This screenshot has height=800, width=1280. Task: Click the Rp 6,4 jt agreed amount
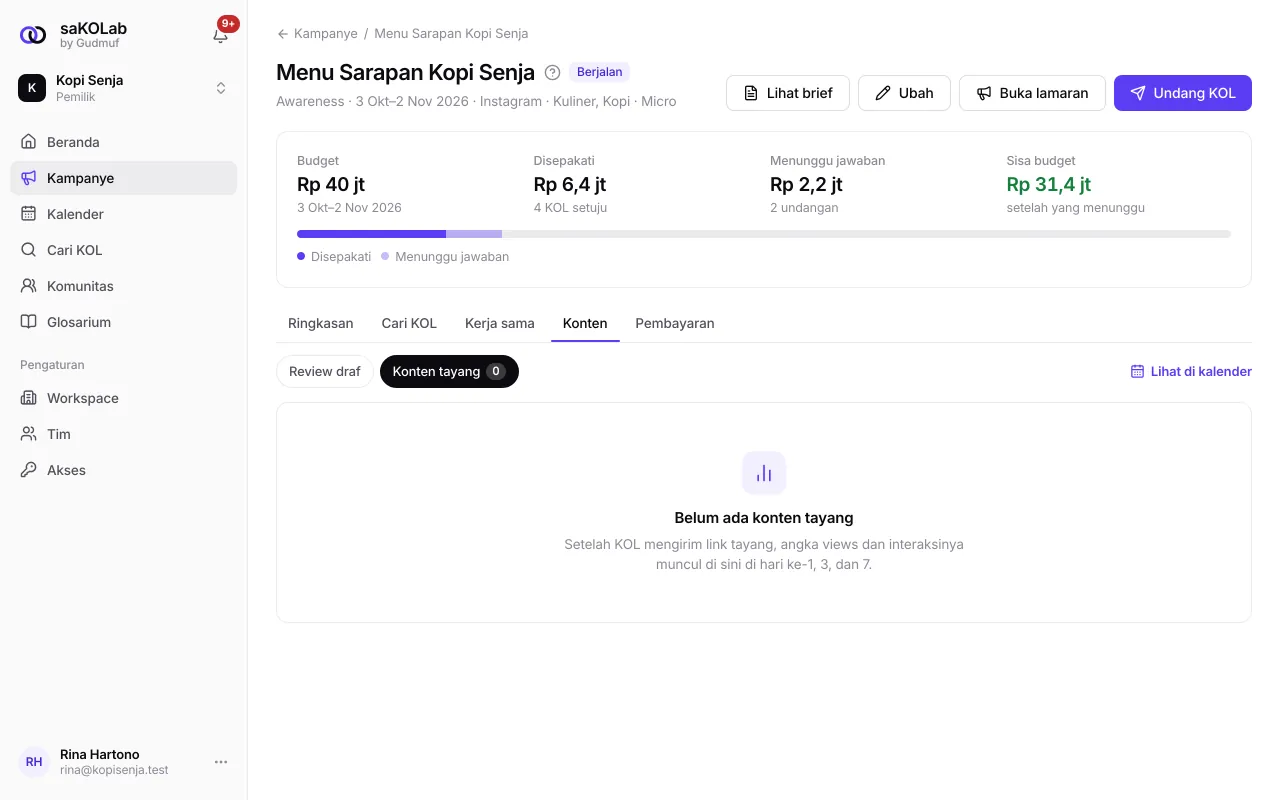[570, 184]
